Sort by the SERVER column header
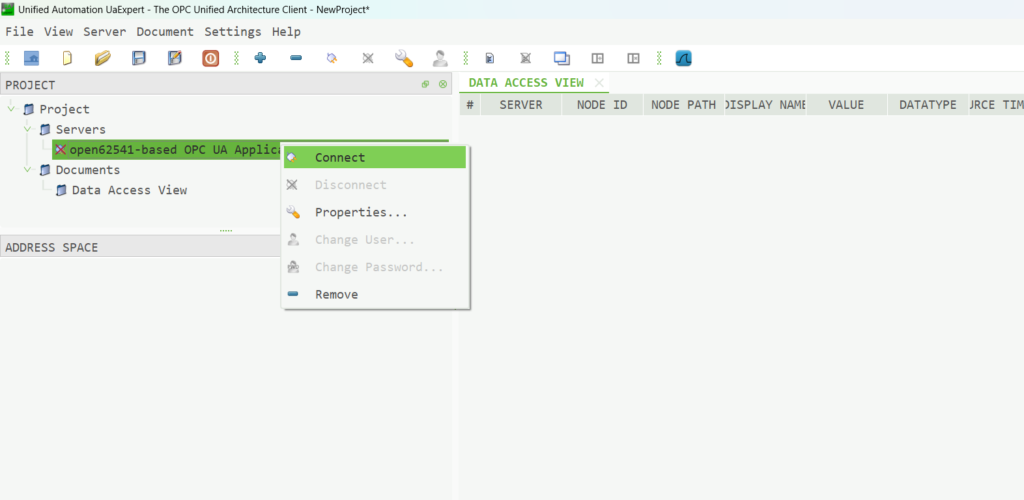The height and width of the screenshot is (500, 1024). (x=521, y=104)
